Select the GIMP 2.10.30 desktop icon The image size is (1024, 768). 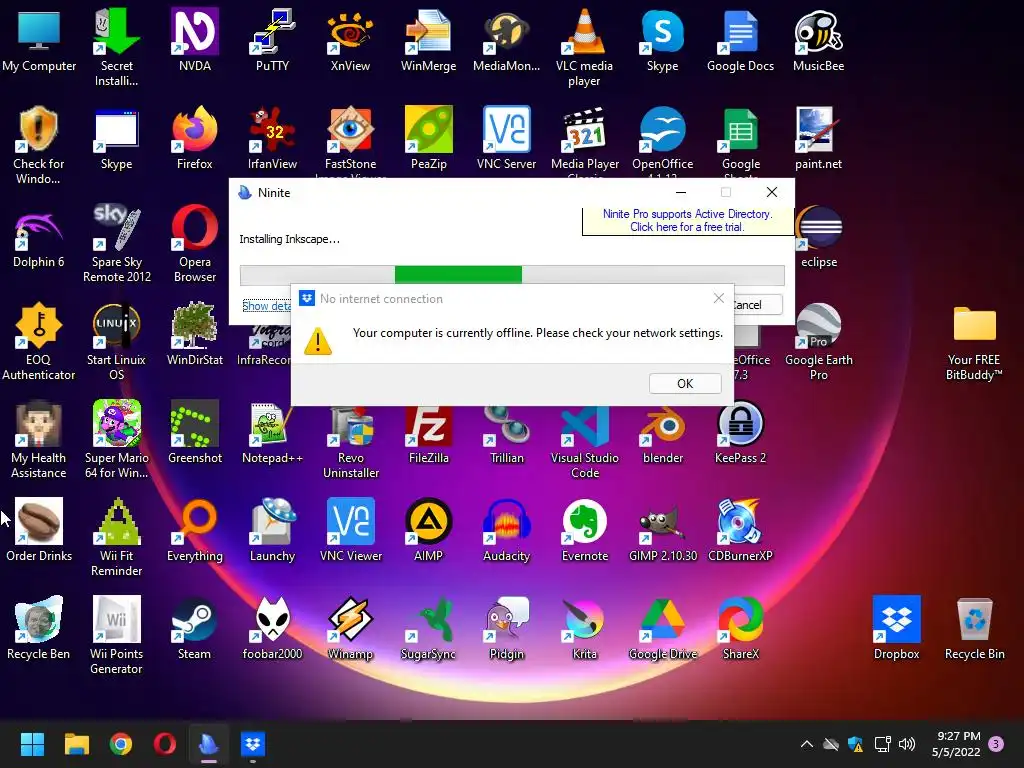click(663, 530)
